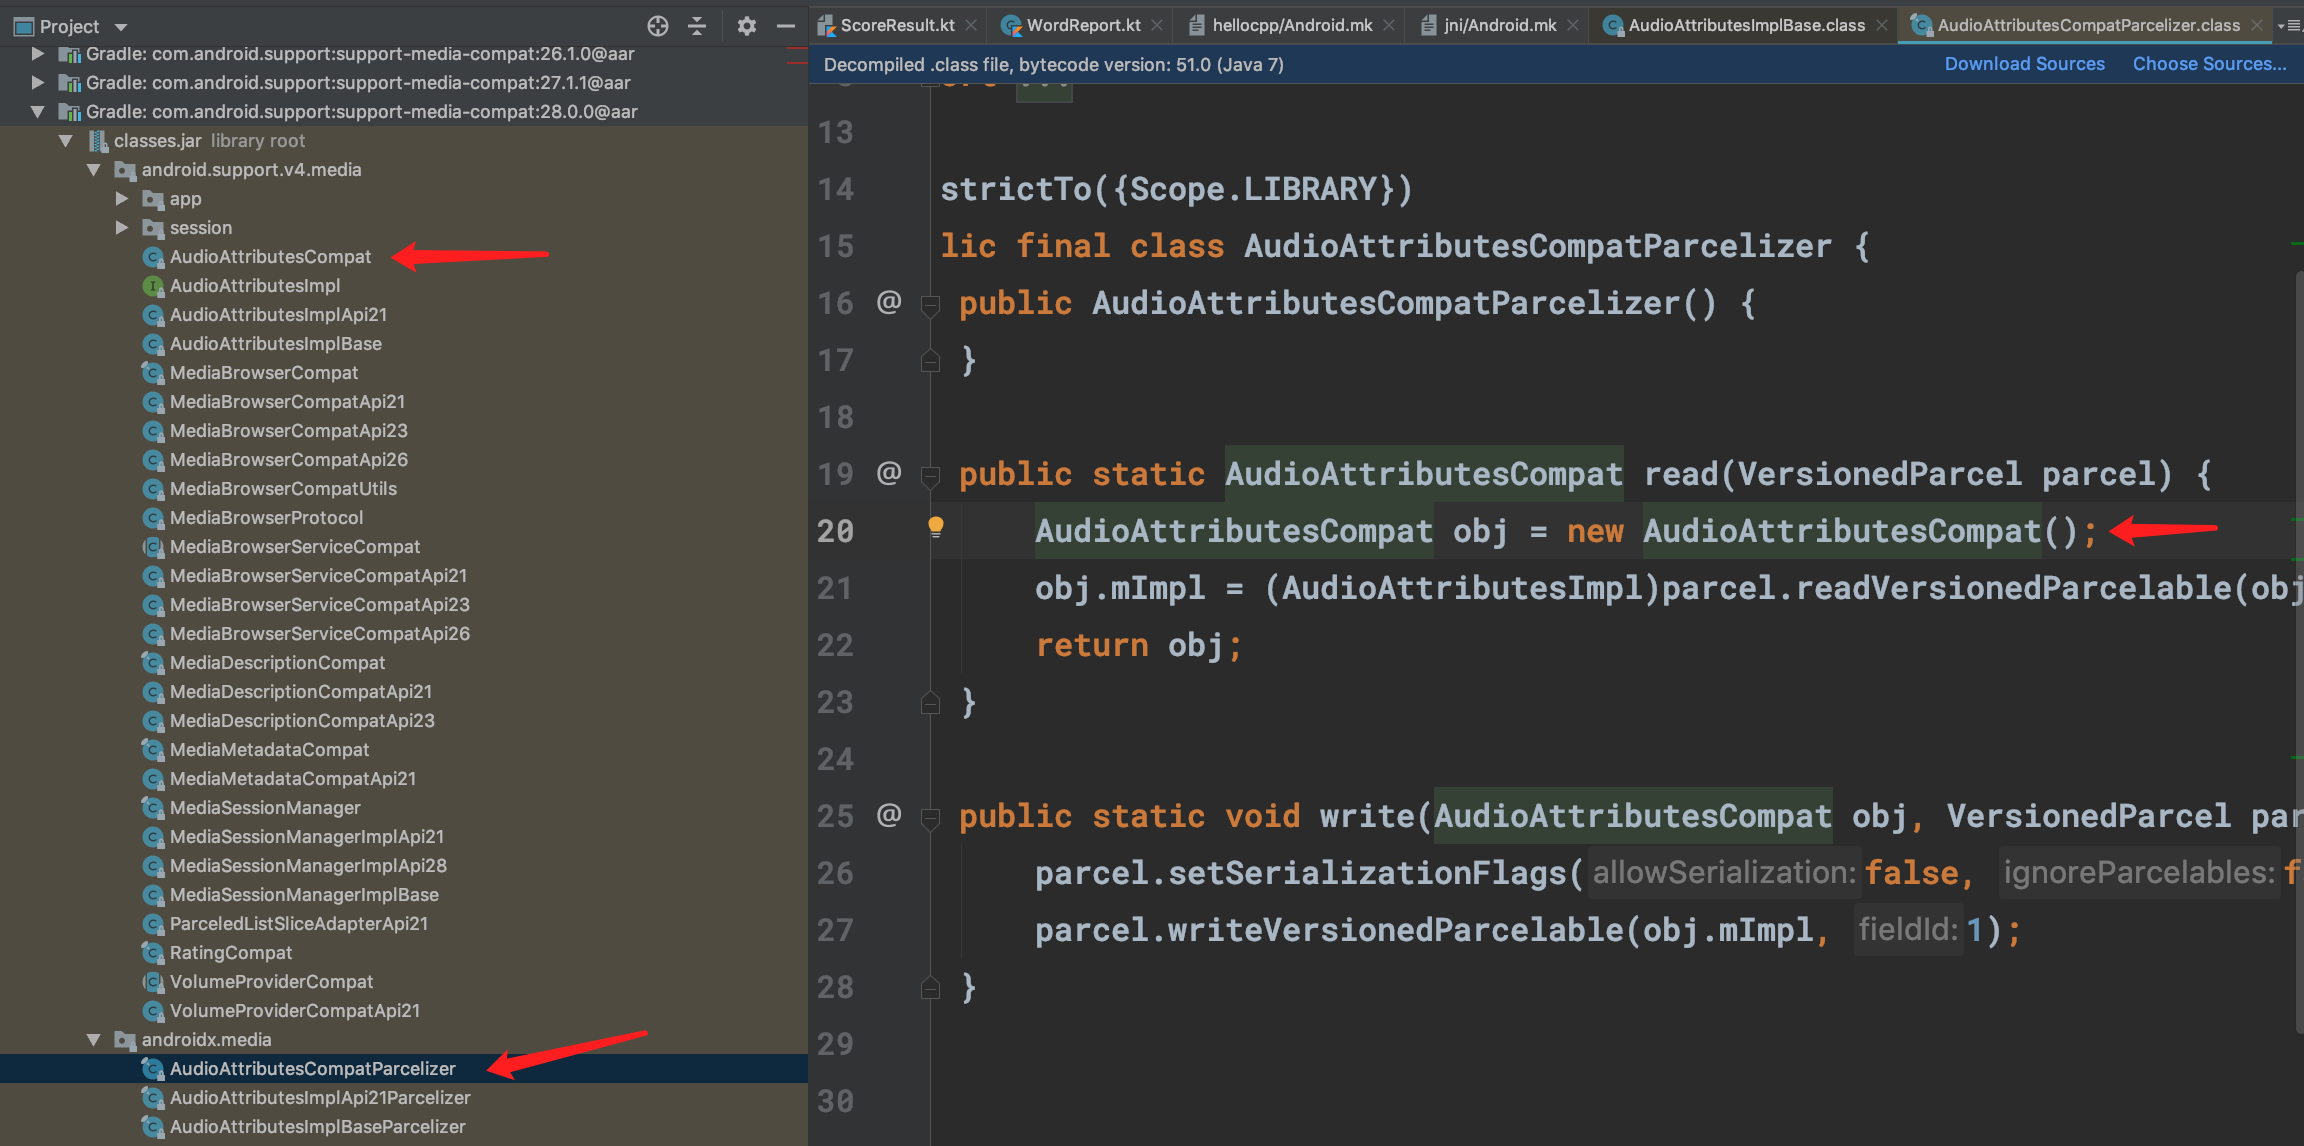Collapse the android.support.v4.media package
The width and height of the screenshot is (2304, 1146).
[x=94, y=170]
